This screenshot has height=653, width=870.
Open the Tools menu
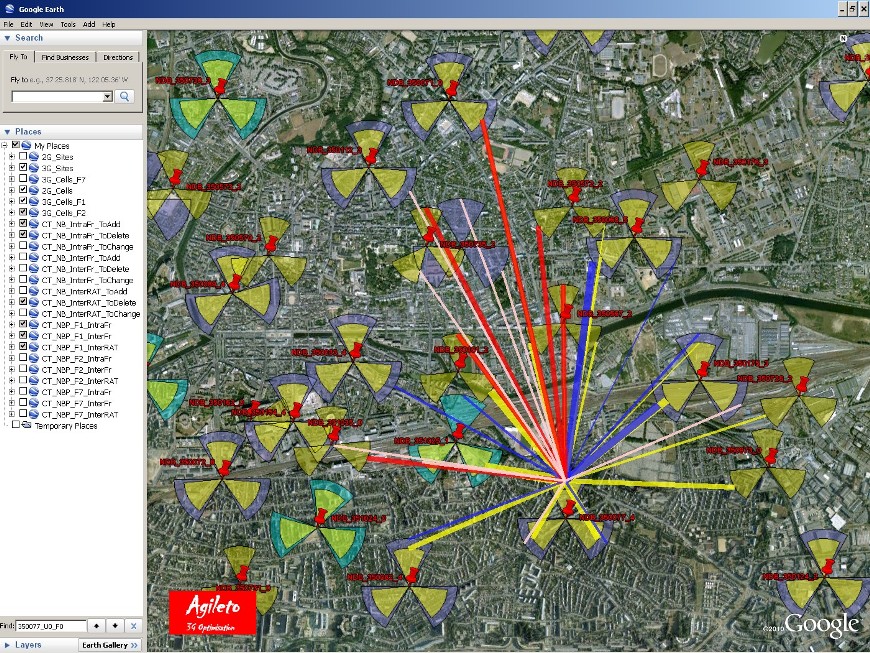pyautogui.click(x=67, y=23)
